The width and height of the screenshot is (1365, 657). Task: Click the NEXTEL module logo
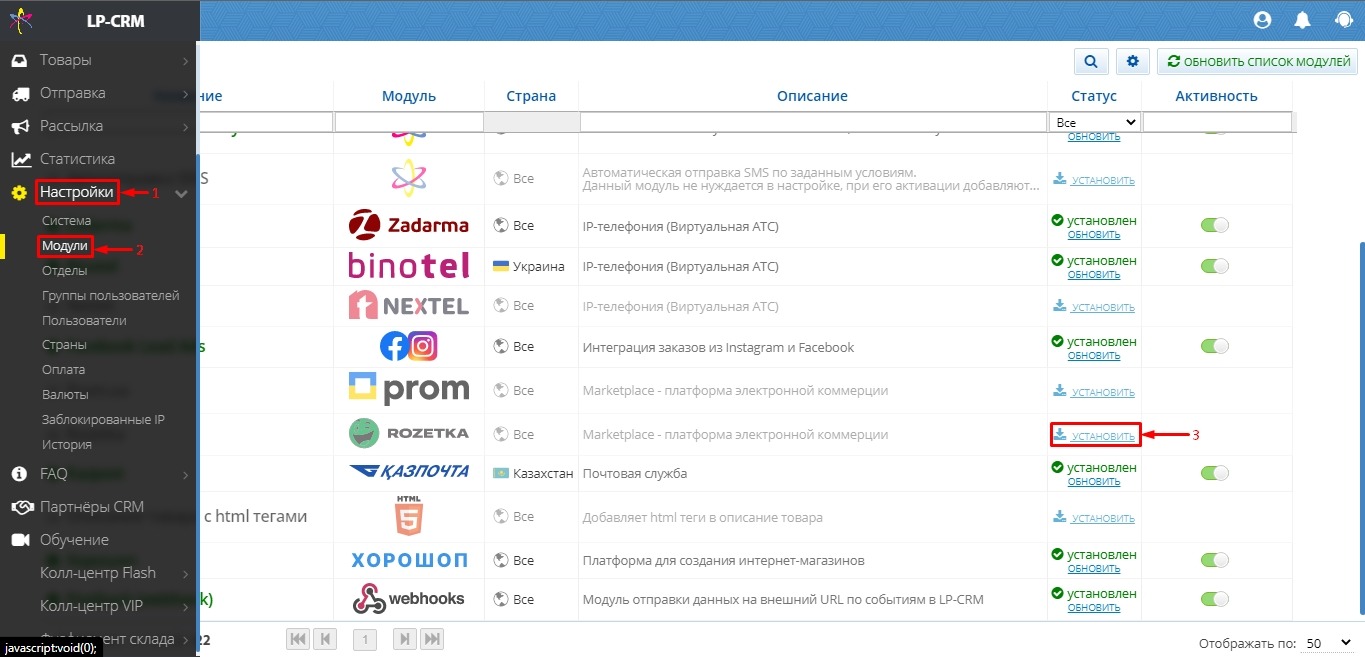point(408,305)
